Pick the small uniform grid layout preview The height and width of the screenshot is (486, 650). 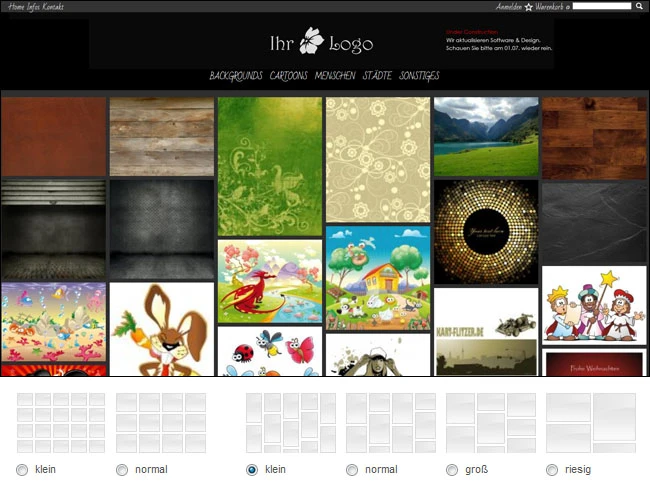pyautogui.click(x=61, y=423)
